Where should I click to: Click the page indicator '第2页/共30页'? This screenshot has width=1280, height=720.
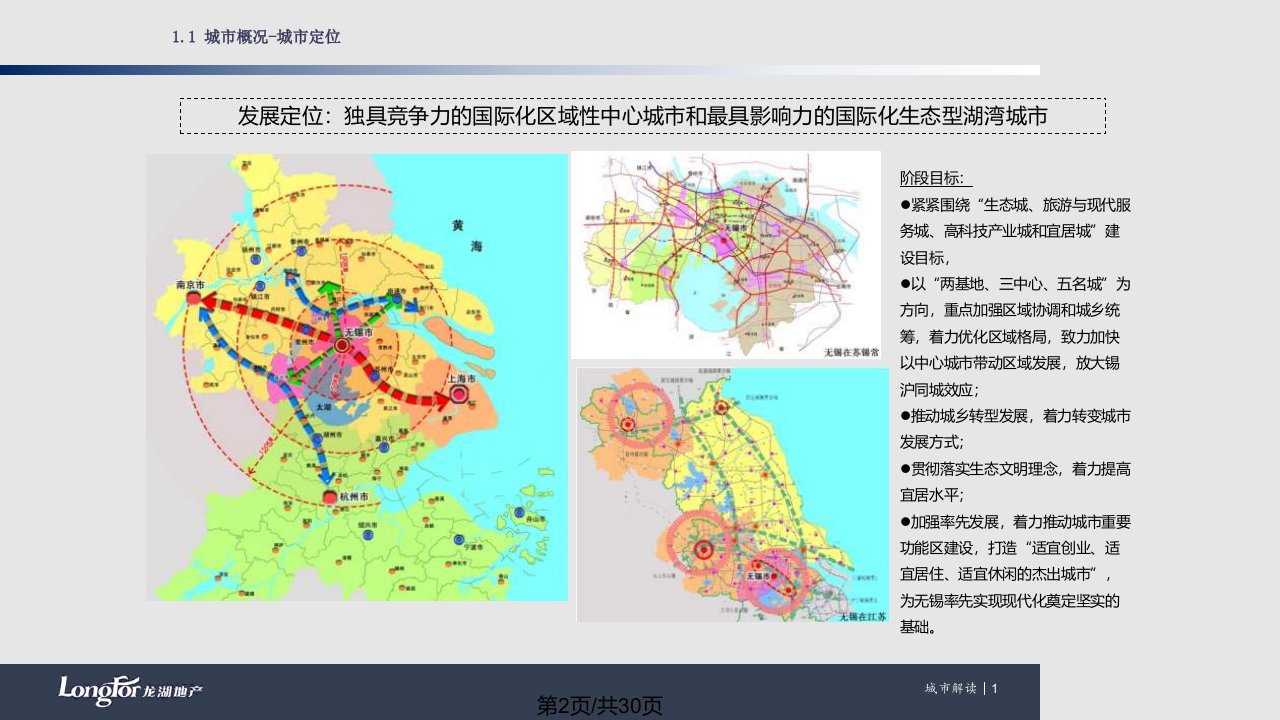(x=600, y=706)
